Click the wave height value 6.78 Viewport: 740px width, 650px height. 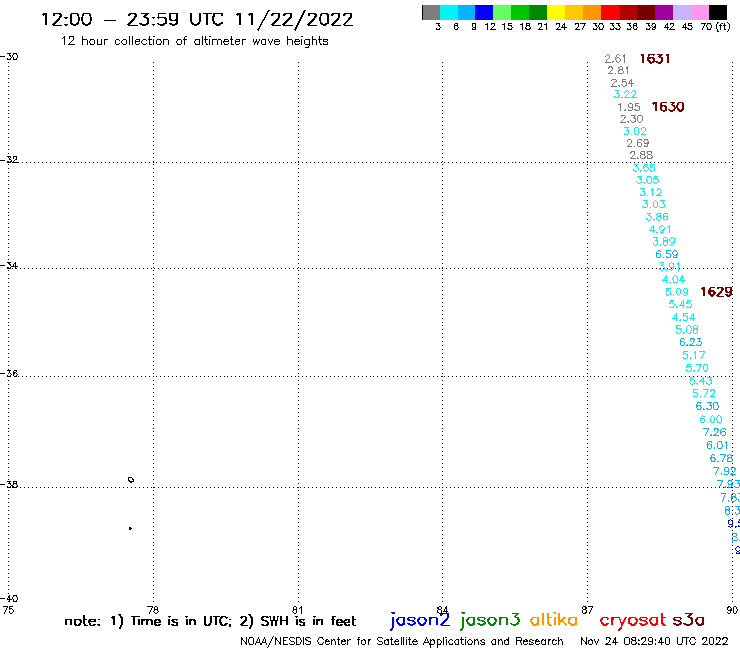click(721, 458)
